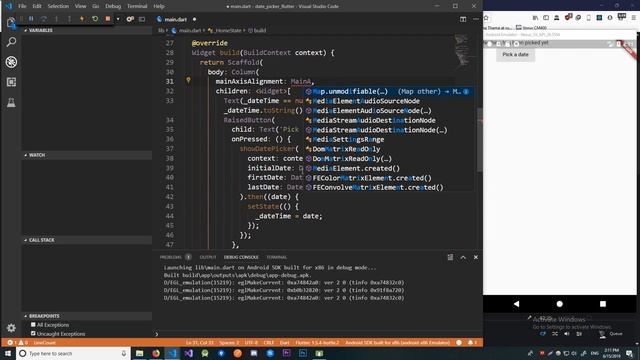Click the debug Step Out arrow

[69, 19]
